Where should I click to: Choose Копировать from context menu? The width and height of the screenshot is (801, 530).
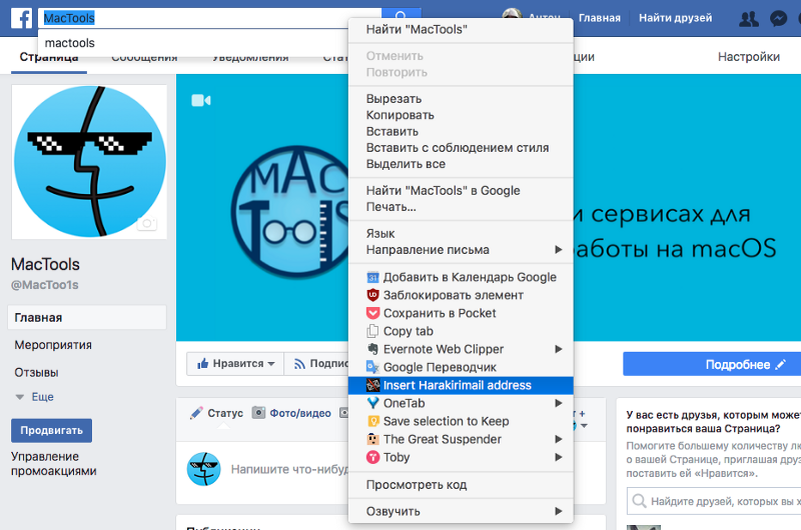460,115
